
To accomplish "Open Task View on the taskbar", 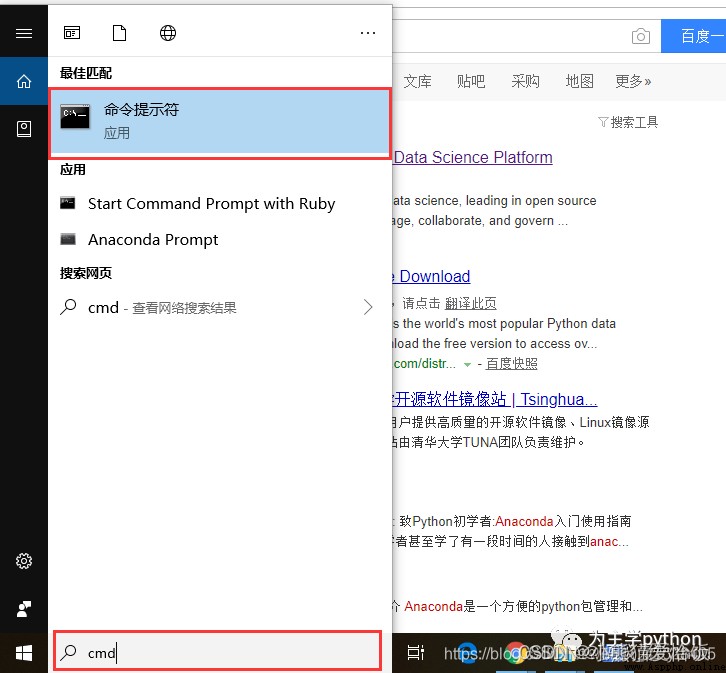I will click(415, 653).
